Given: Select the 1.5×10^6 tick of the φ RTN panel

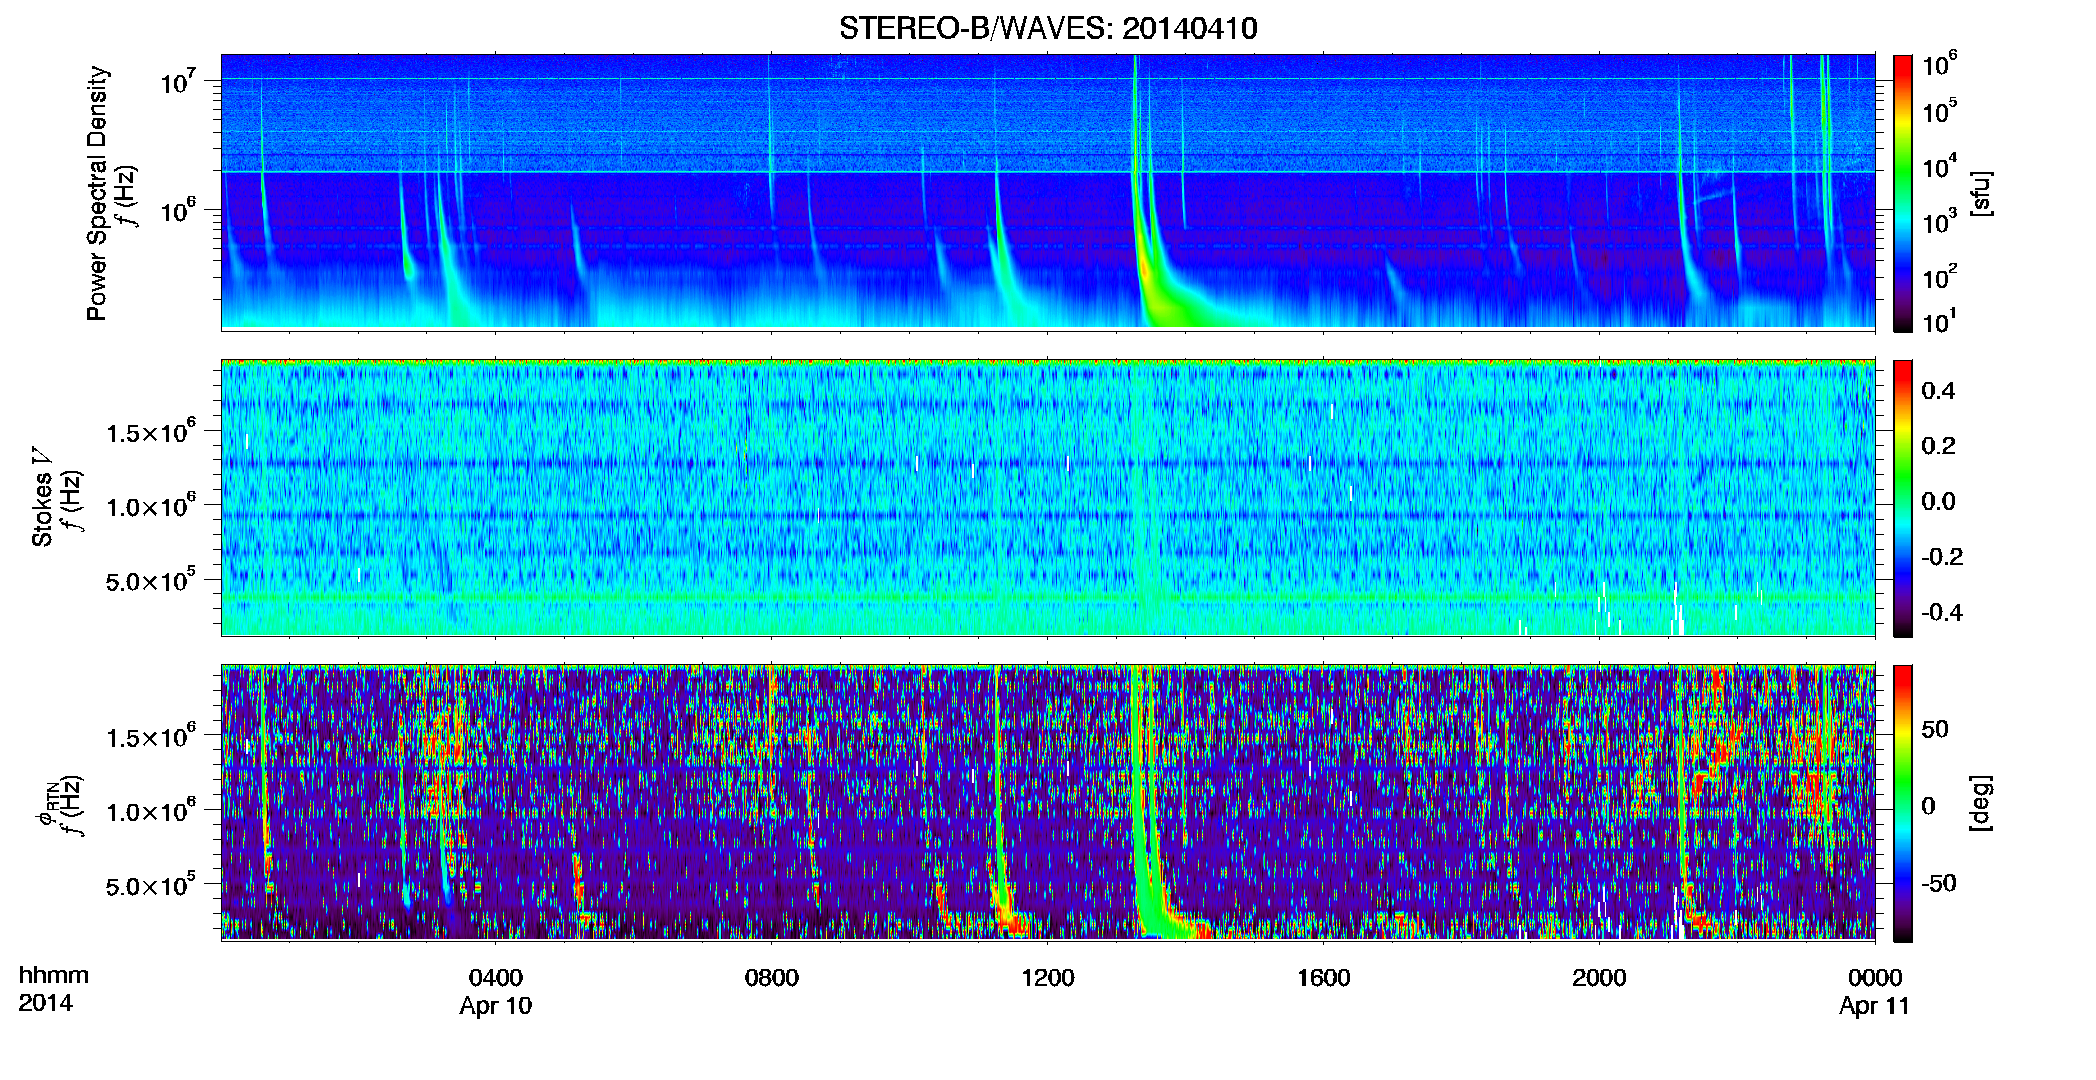Looking at the screenshot, I should (x=151, y=737).
